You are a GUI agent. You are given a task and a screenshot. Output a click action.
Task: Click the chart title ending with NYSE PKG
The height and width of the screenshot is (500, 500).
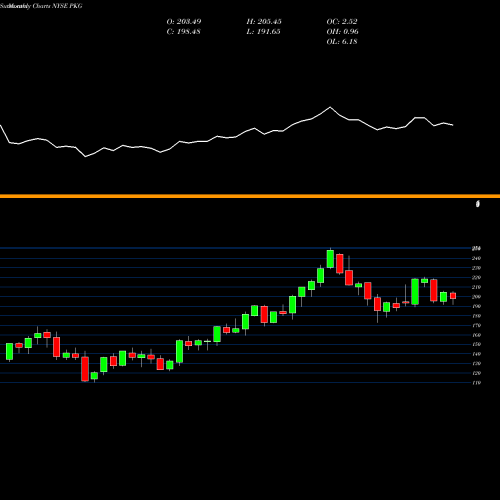(41, 6)
